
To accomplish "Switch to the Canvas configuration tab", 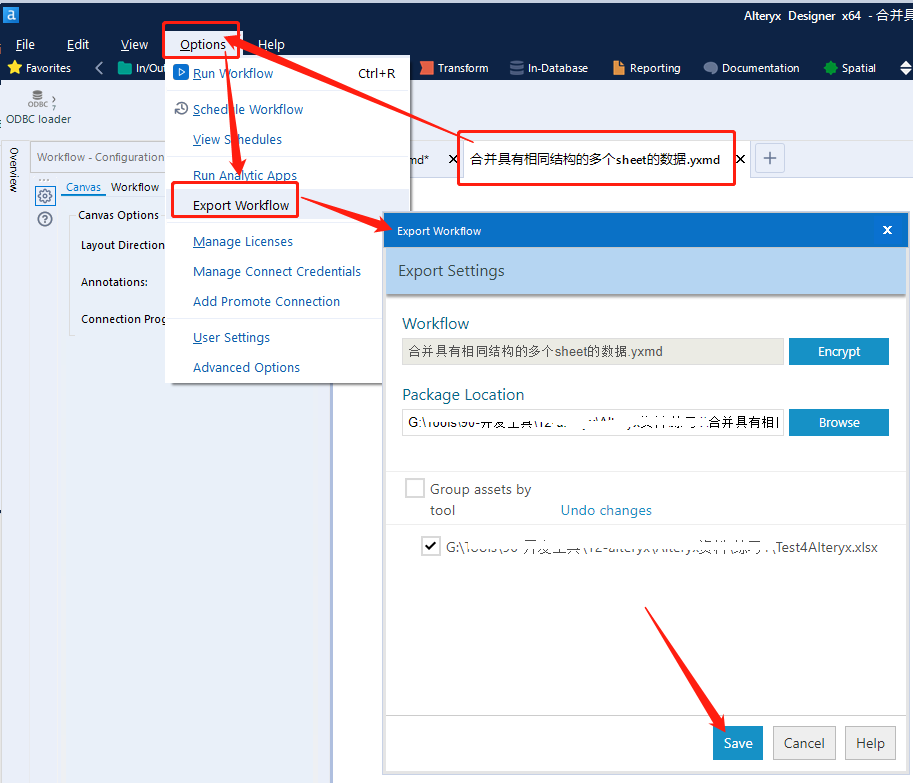I will coord(83,187).
